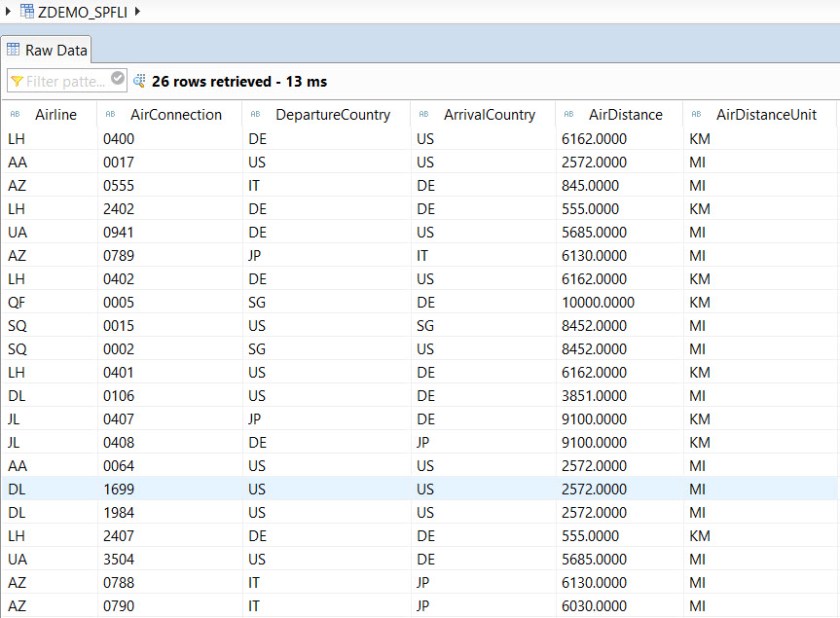
Task: Click the ZDEMO_SPFLI table icon in breadcrumb
Action: tap(27, 11)
